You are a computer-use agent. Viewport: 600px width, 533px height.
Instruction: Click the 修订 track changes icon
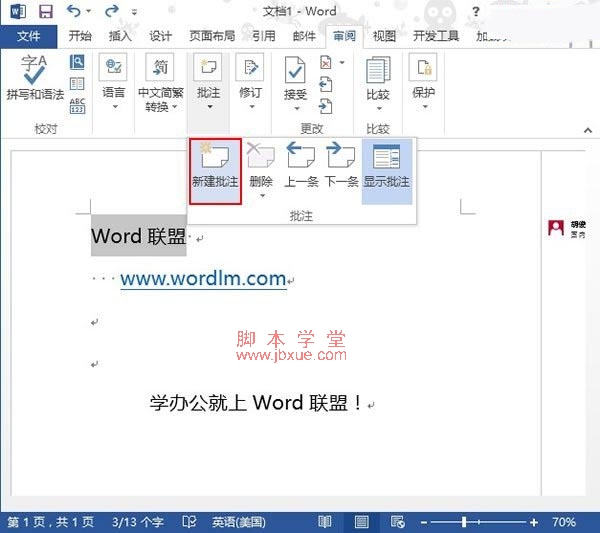coord(249,67)
